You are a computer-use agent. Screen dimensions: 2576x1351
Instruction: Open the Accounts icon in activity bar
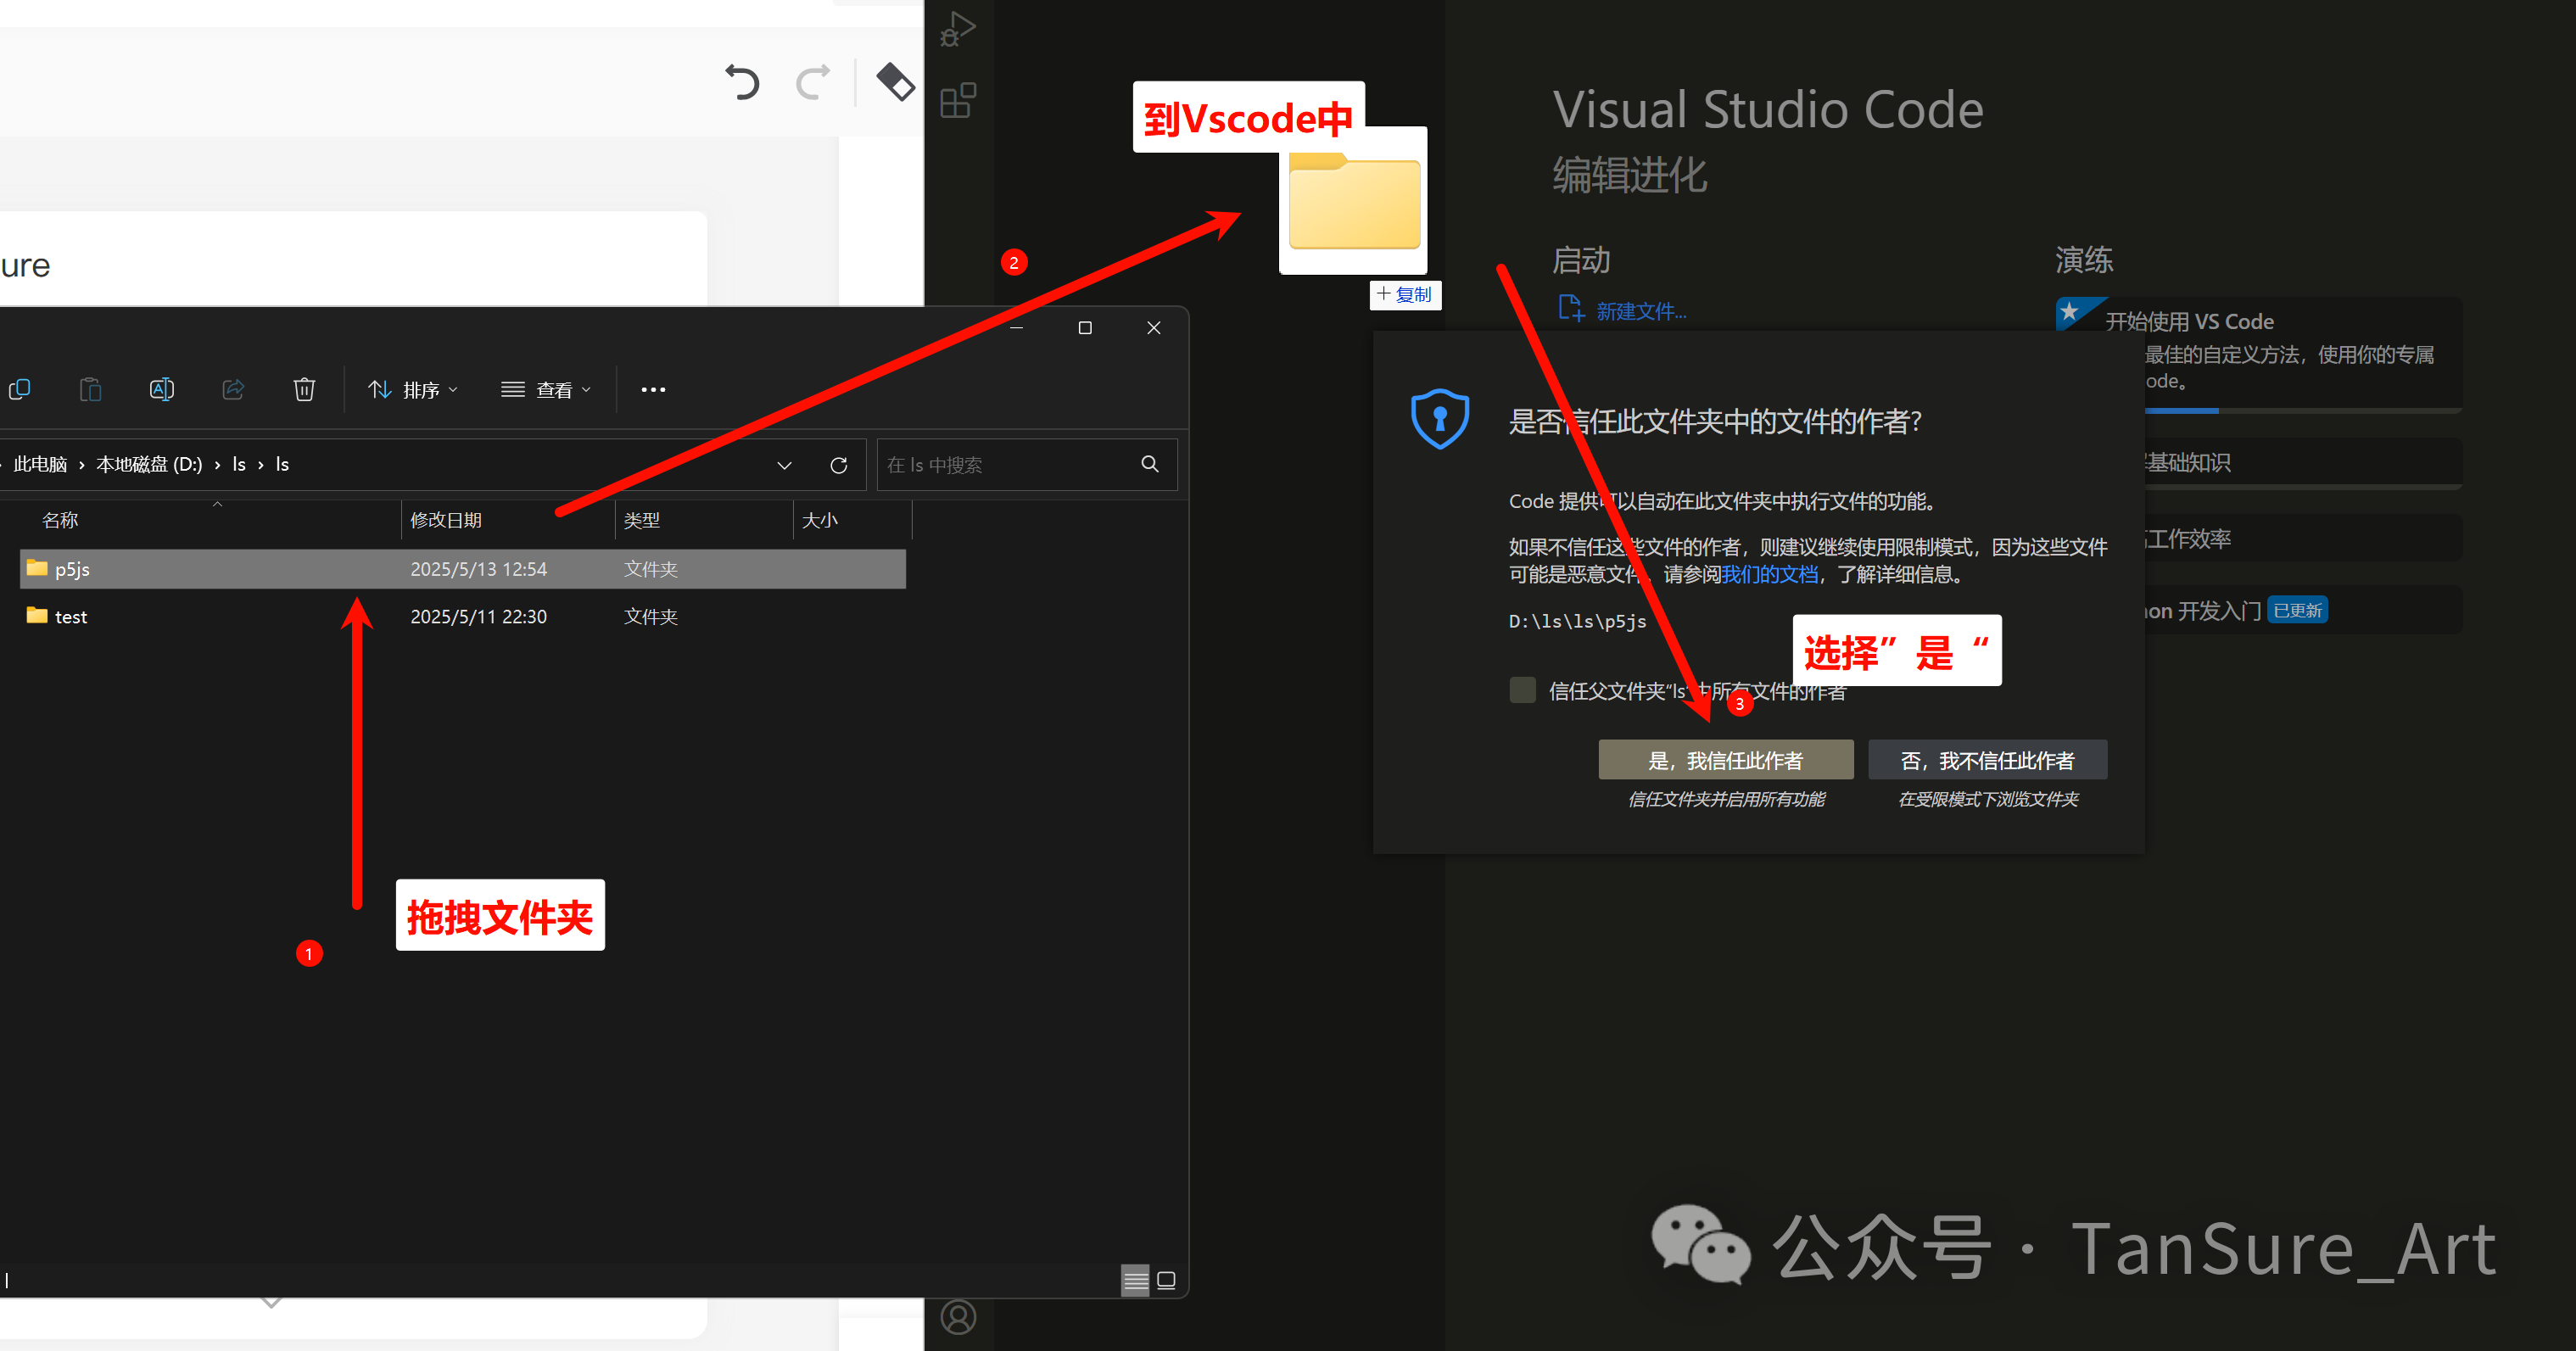[x=958, y=1316]
